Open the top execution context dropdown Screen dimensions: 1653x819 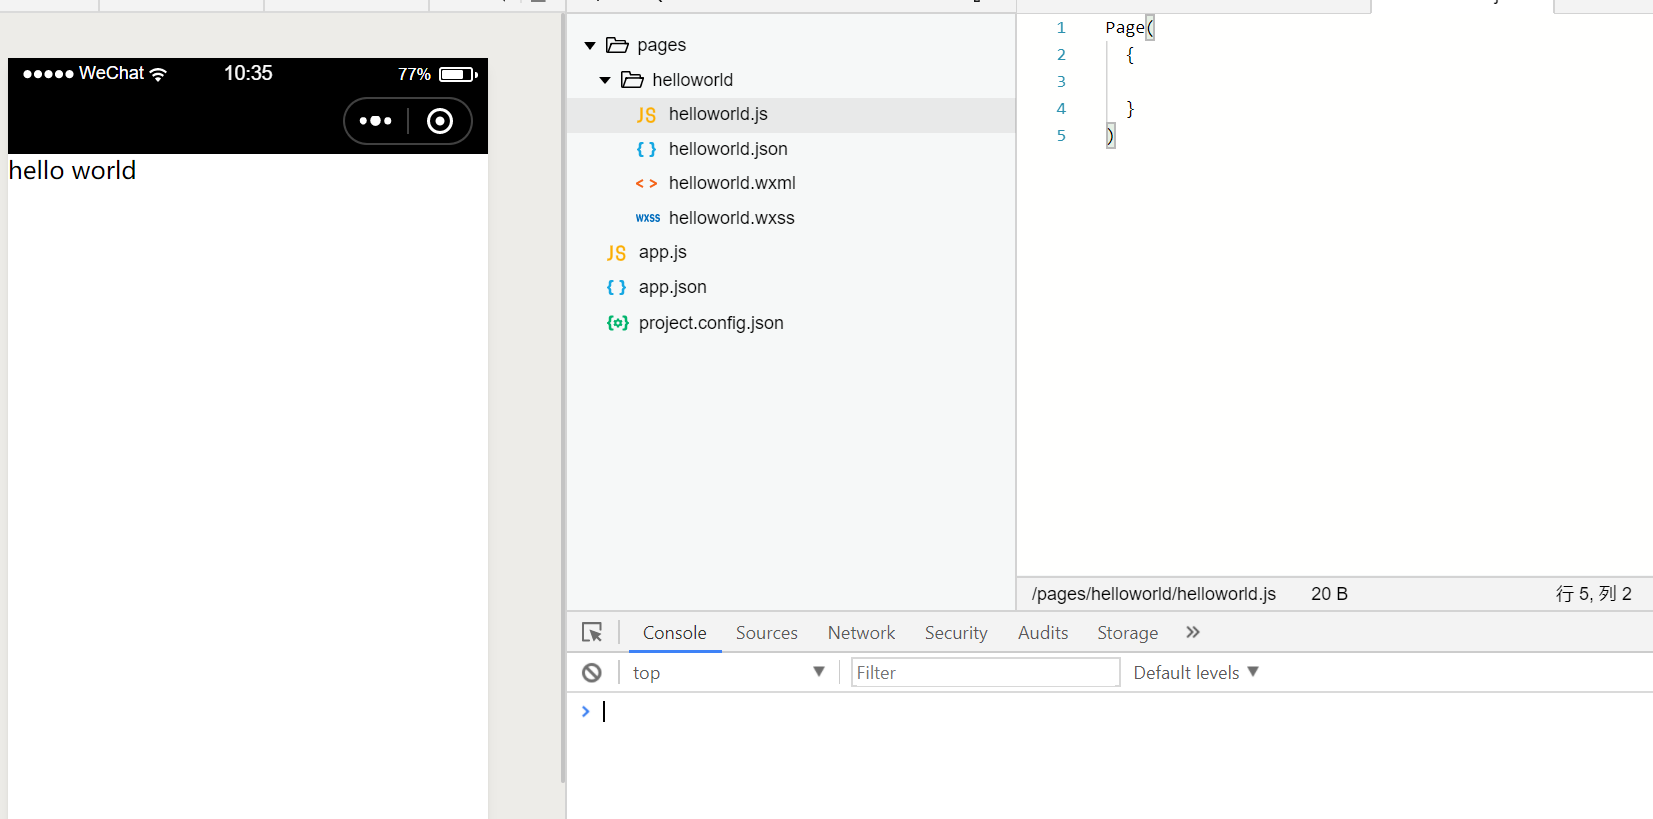(x=729, y=673)
